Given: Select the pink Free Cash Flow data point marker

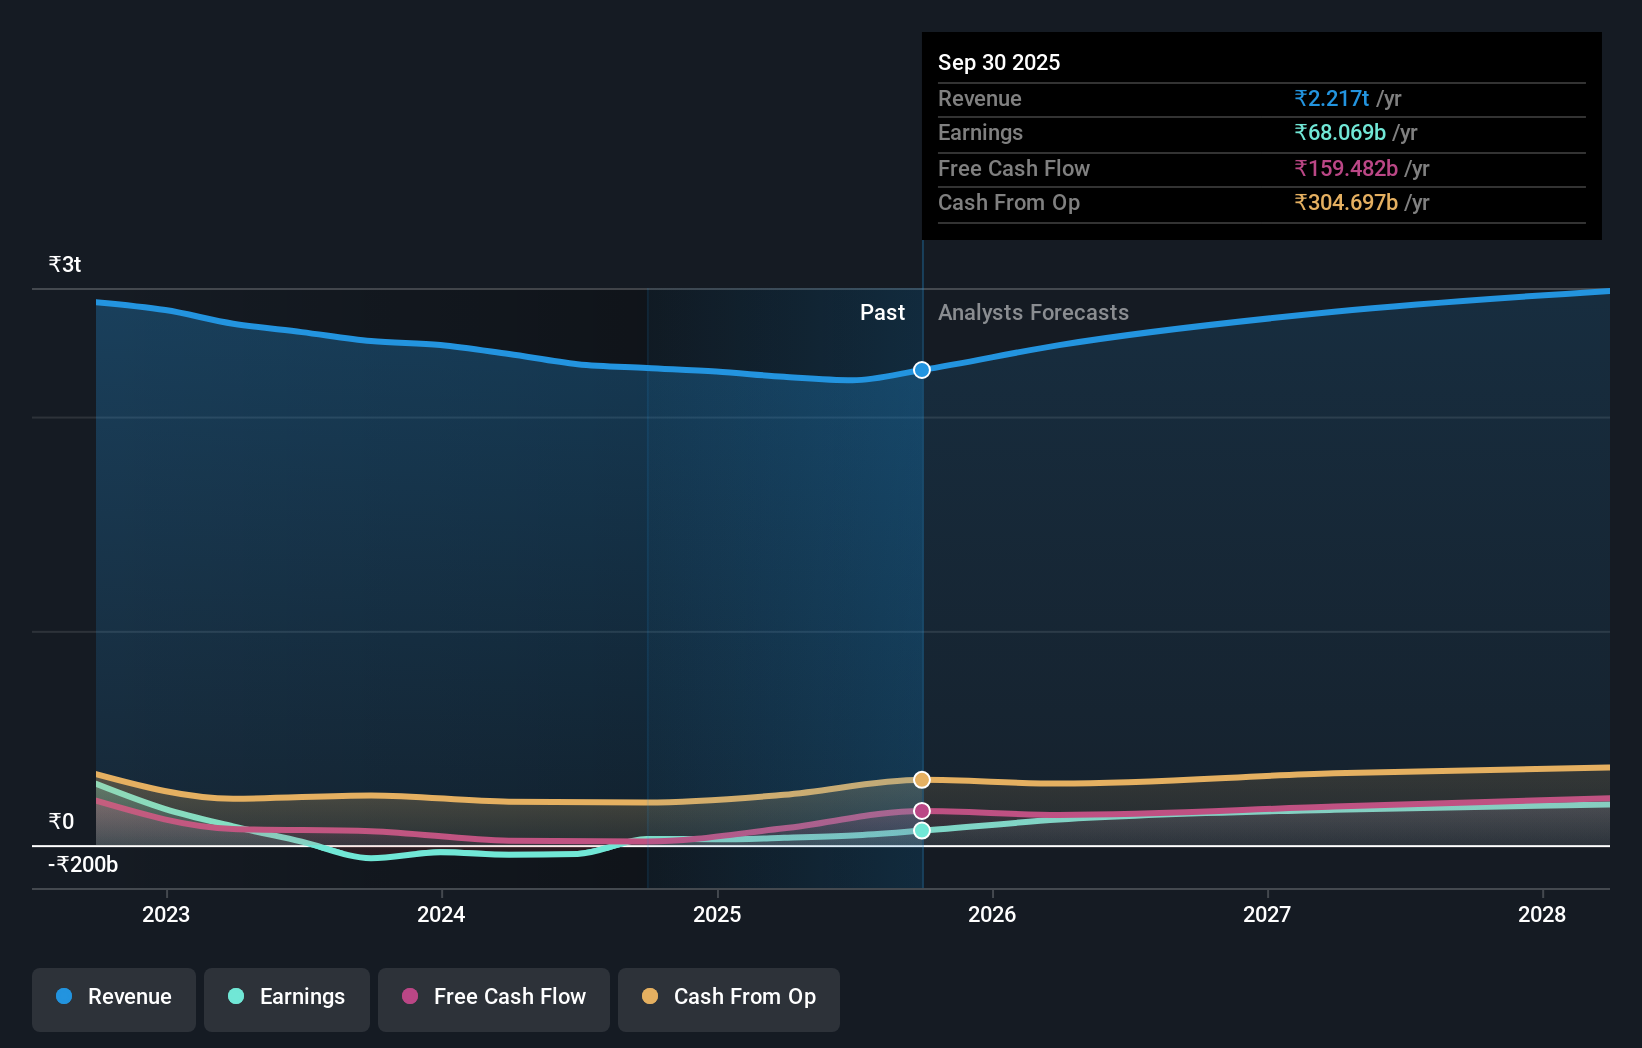Looking at the screenshot, I should coord(921,810).
